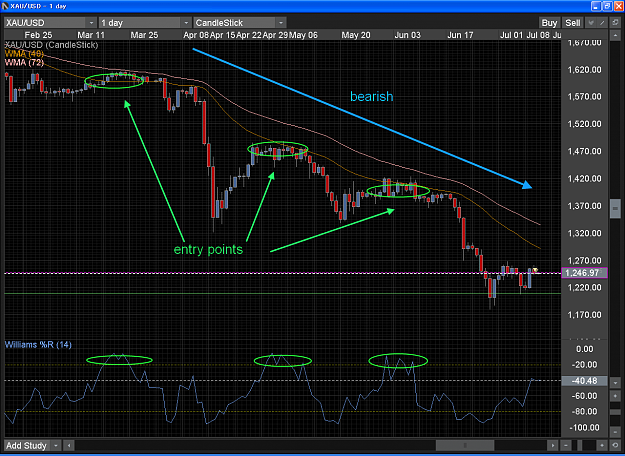
Task: Click the horizontal zoom slider handle
Action: click(580, 445)
